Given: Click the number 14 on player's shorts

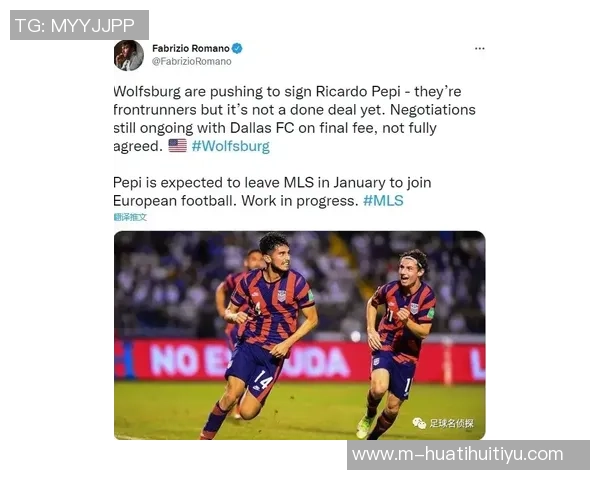Looking at the screenshot, I should click(263, 379).
